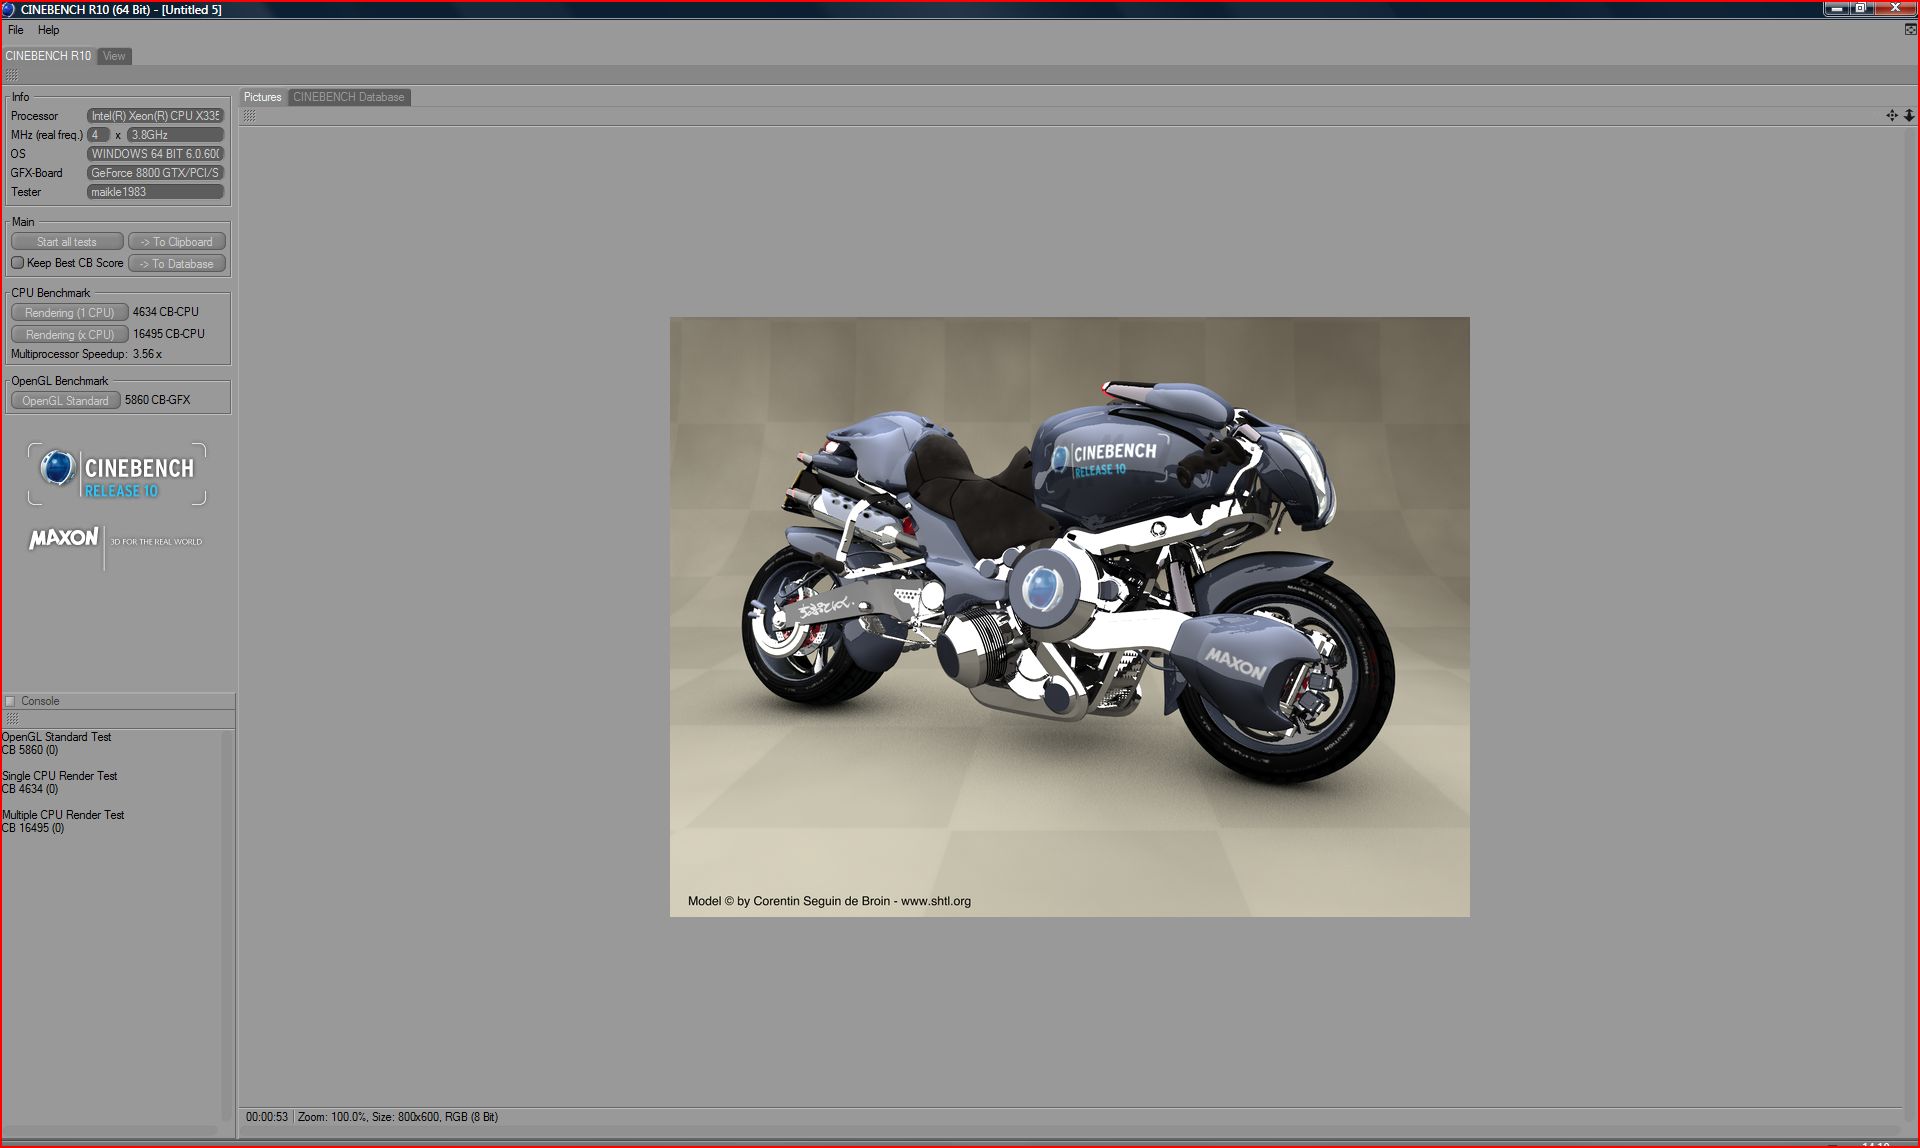Click the CINEBENCH Release 10 logo
The height and width of the screenshot is (1148, 1920).
[x=117, y=474]
